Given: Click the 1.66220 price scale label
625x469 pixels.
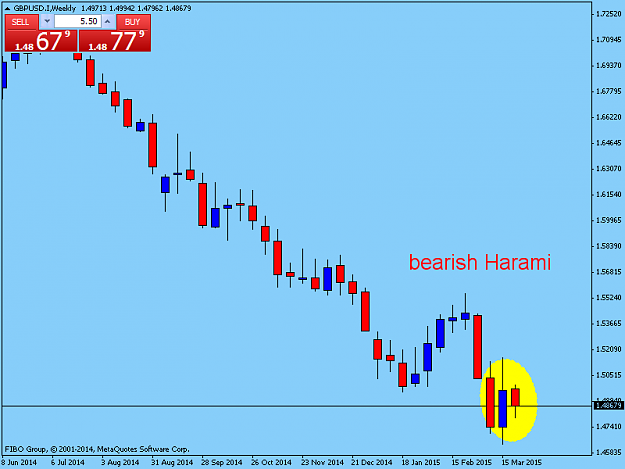Looking at the screenshot, I should pos(608,117).
